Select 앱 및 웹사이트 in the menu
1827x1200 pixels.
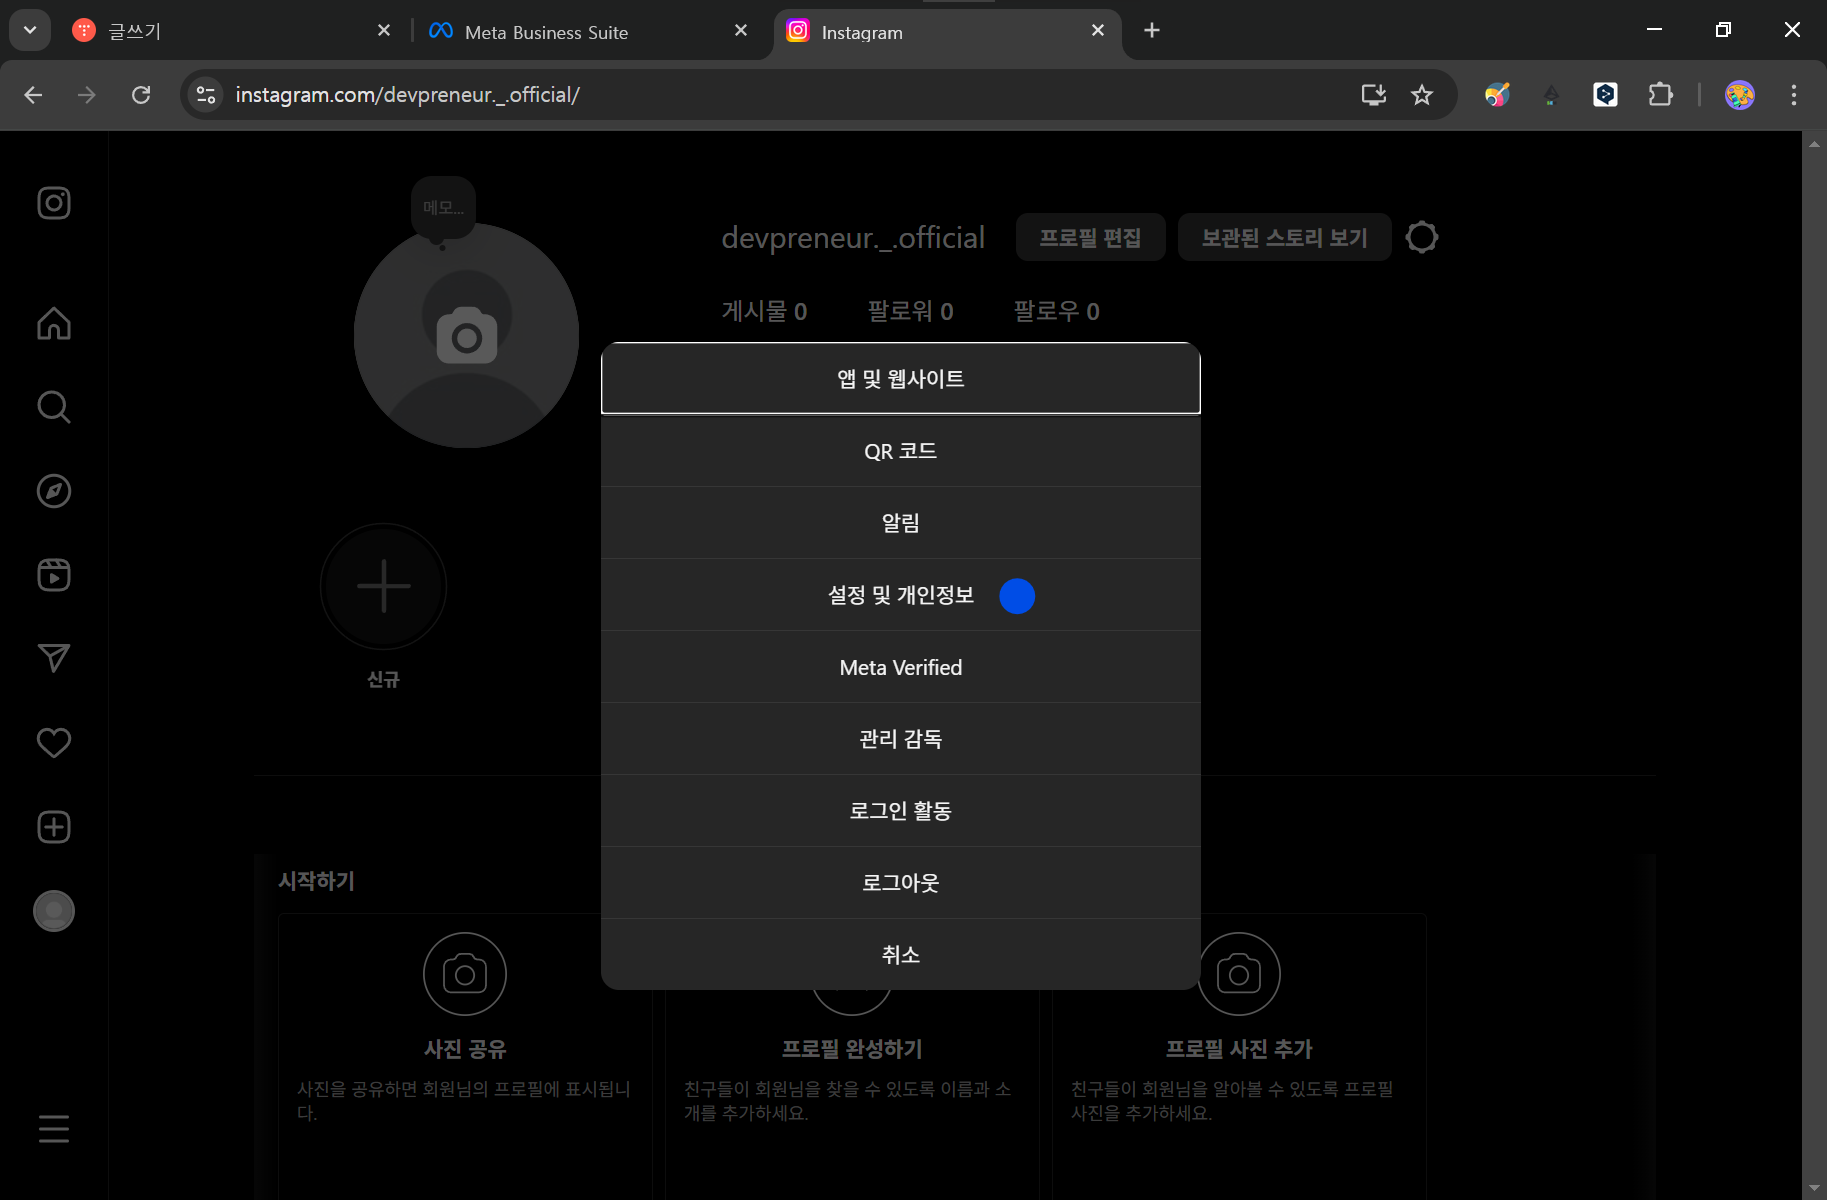pos(901,379)
